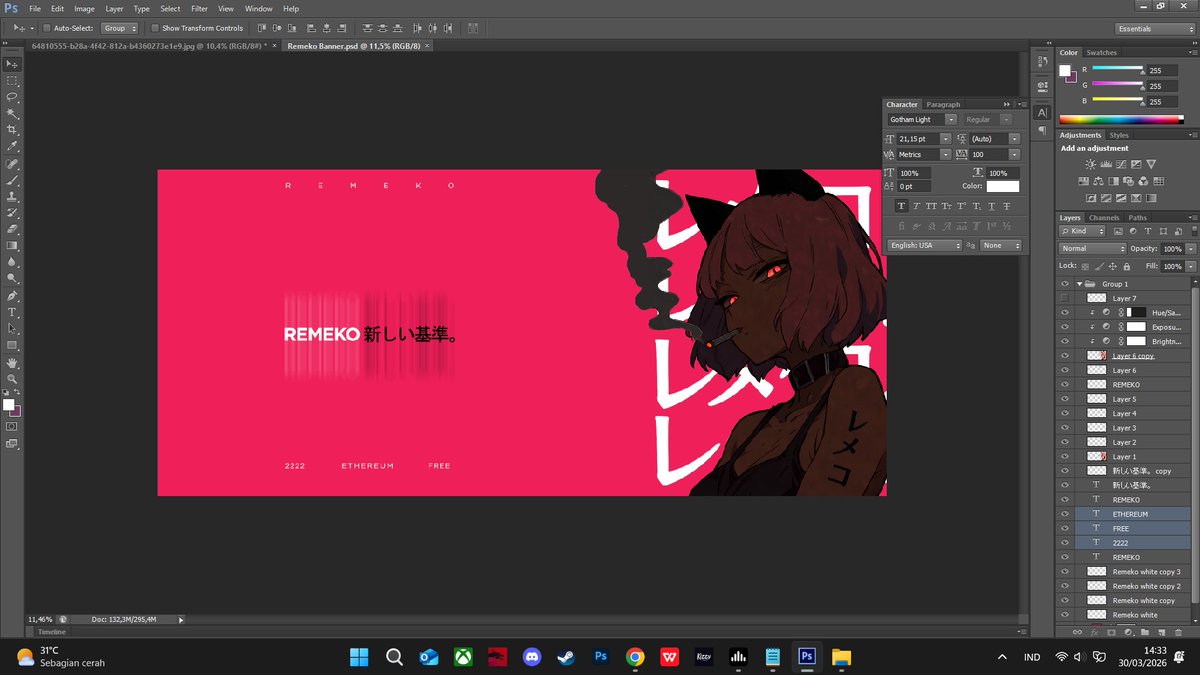Screen dimensions: 1200x675
Task: Open Discord from the taskbar
Action: point(531,657)
